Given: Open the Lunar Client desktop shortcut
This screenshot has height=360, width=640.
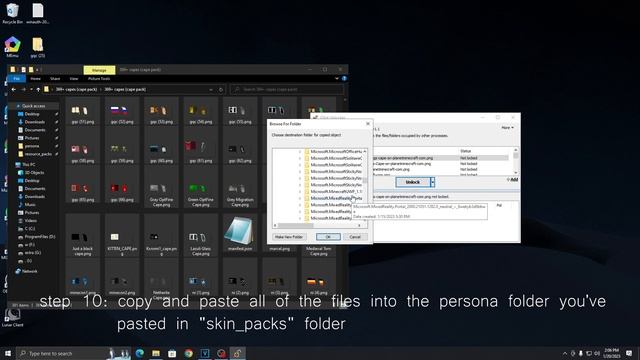Looking at the screenshot, I should click(12, 317).
